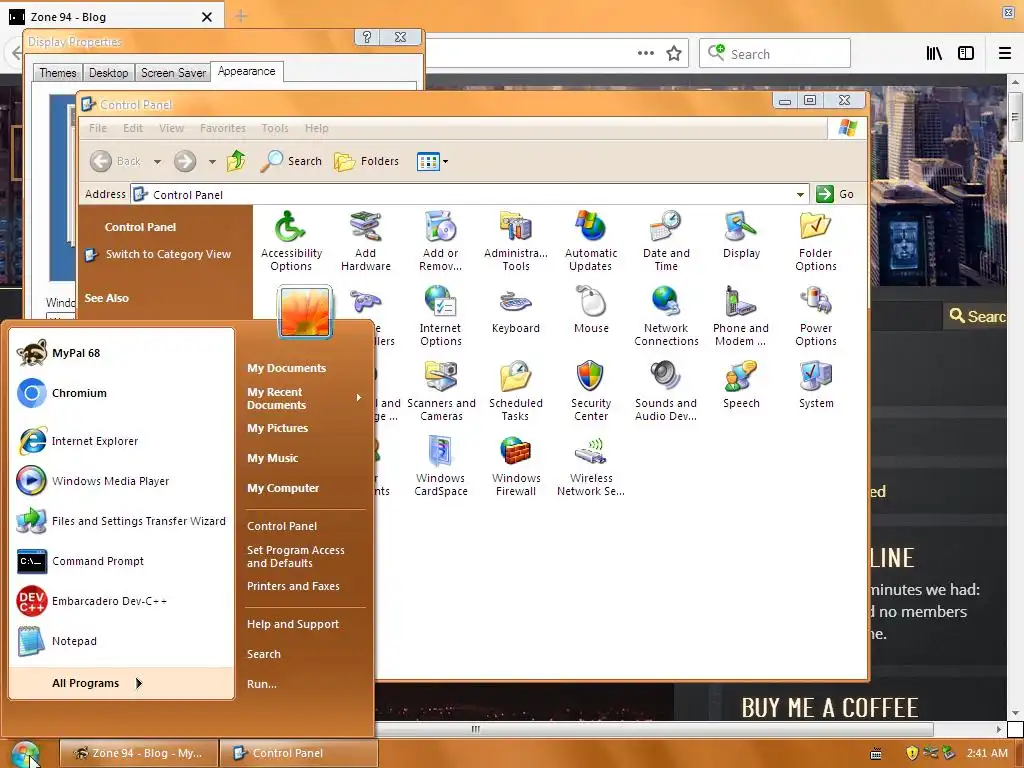1024x768 pixels.
Task: Open the View menu in Control Panel
Action: (x=171, y=128)
